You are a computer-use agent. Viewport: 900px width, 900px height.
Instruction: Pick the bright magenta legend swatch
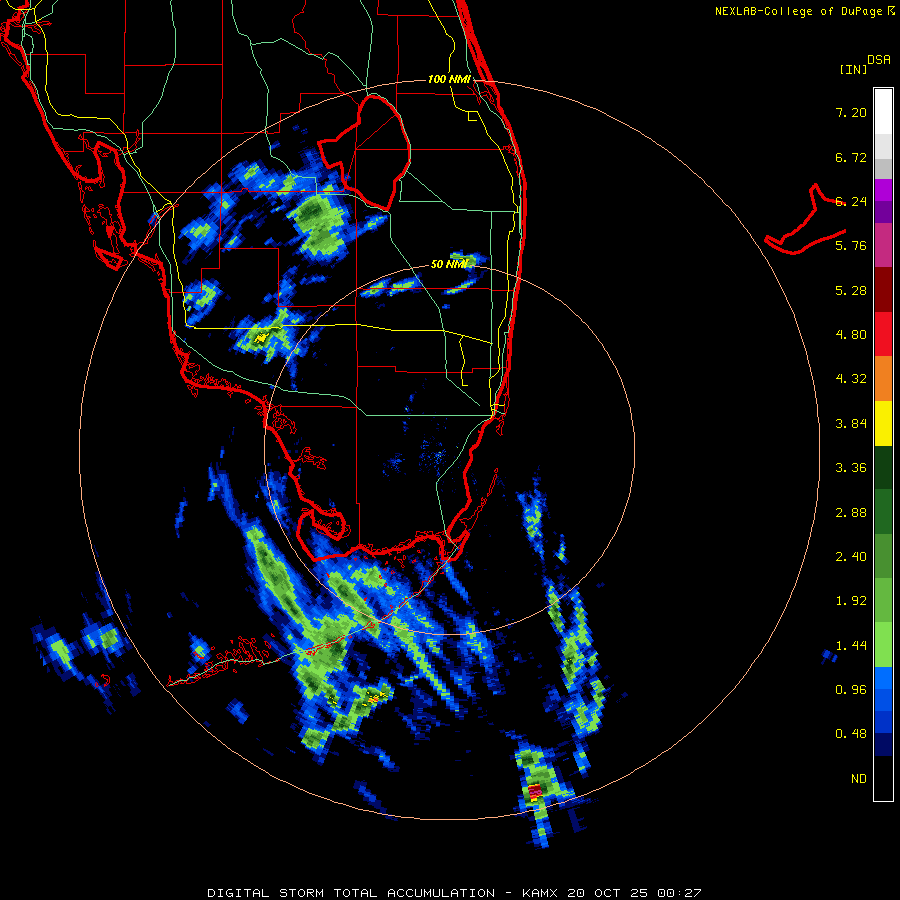(x=883, y=190)
